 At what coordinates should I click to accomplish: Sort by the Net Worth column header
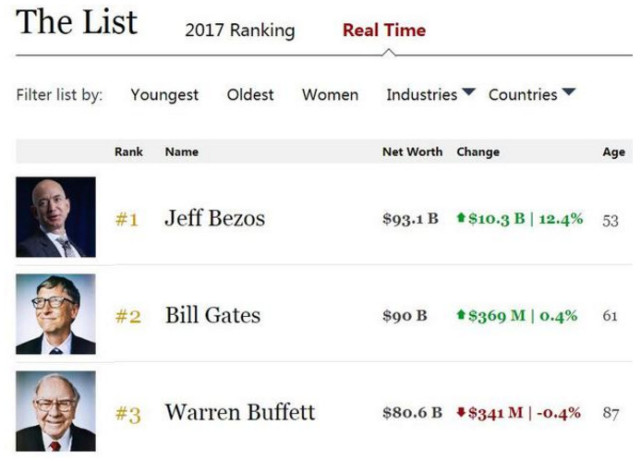(412, 152)
